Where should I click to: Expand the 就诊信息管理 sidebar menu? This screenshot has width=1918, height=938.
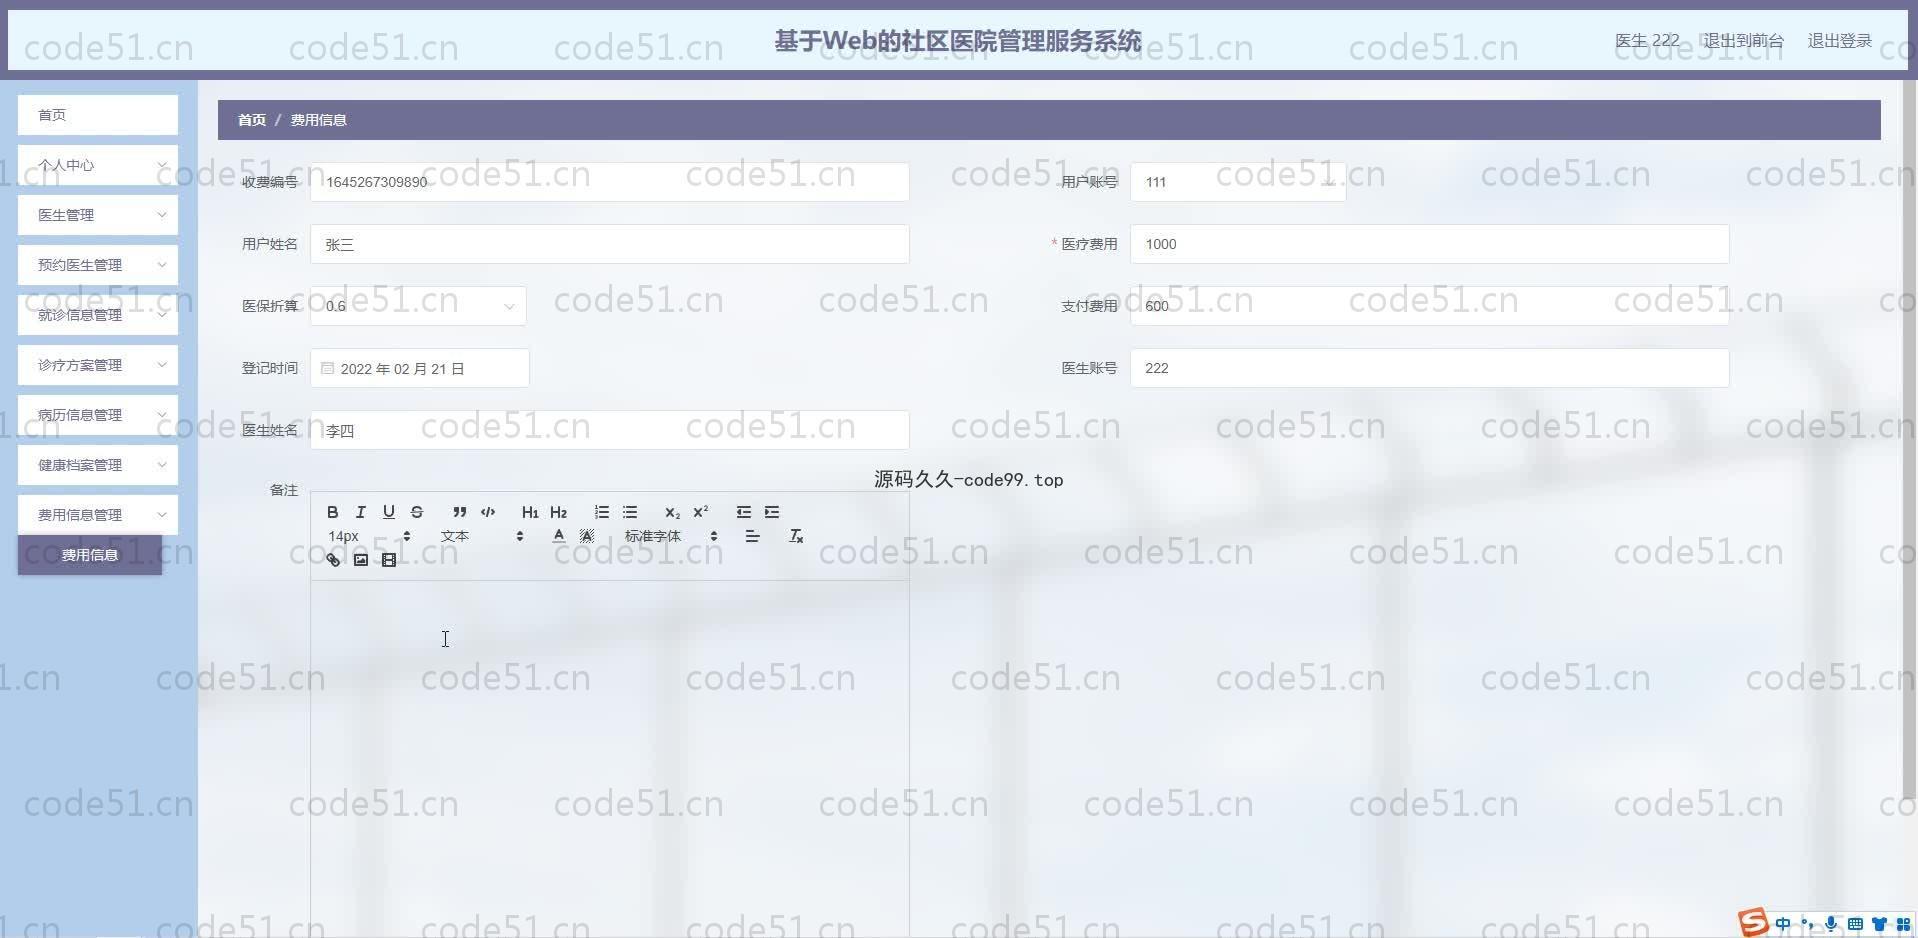coord(98,315)
